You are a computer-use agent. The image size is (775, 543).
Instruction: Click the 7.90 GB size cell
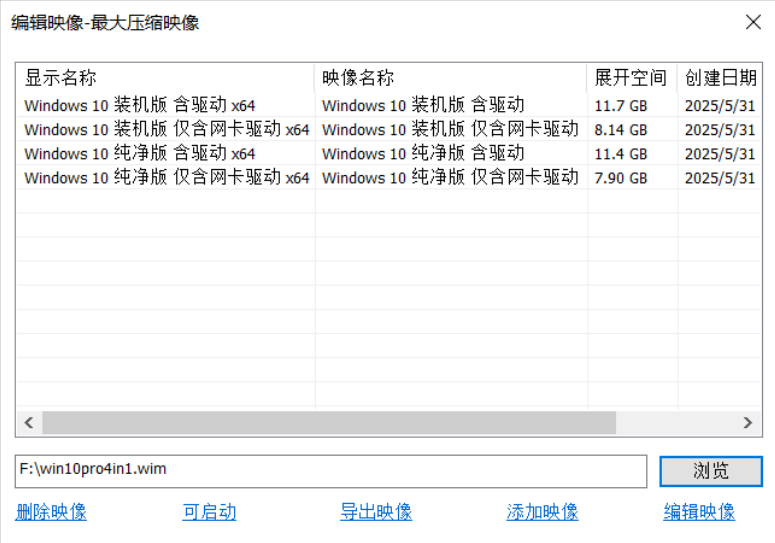tap(621, 178)
